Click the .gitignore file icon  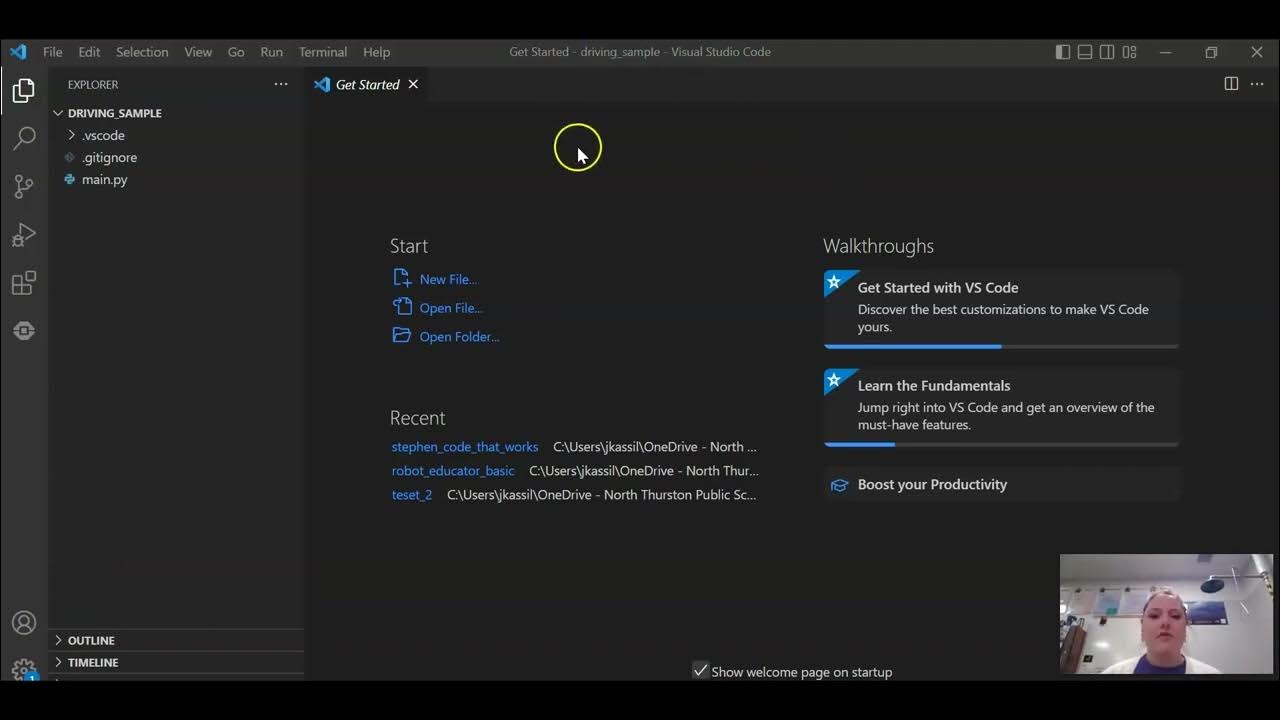69,157
